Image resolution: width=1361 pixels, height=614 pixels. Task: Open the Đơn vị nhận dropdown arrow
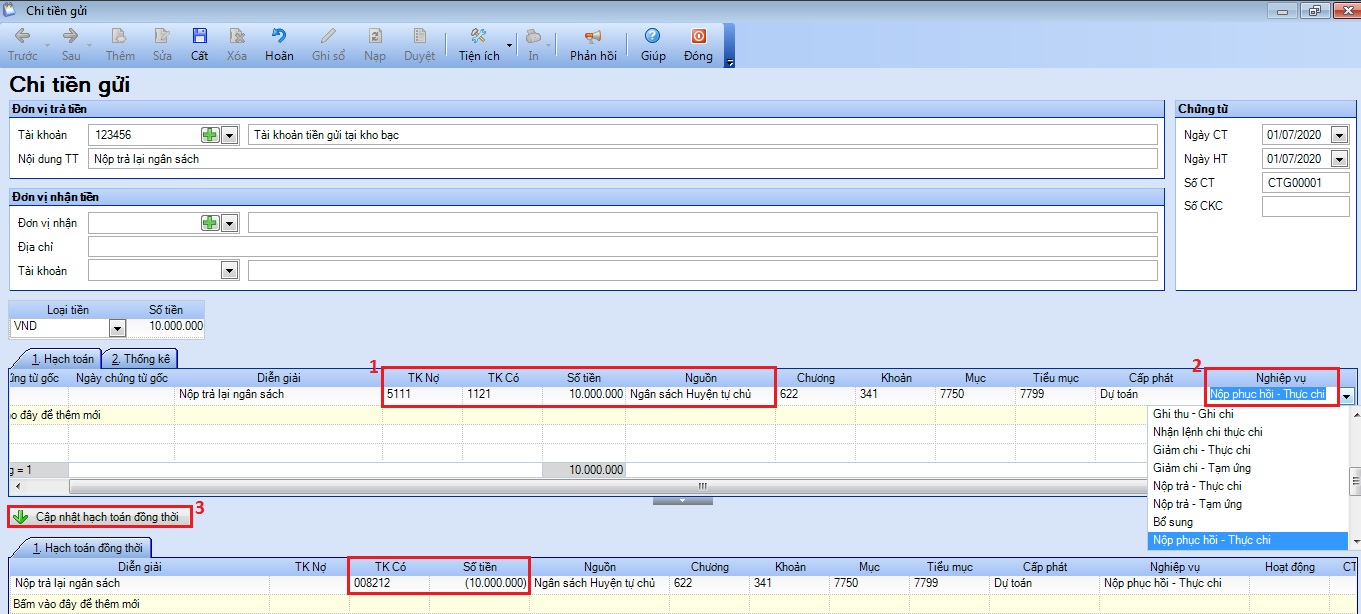coord(229,222)
